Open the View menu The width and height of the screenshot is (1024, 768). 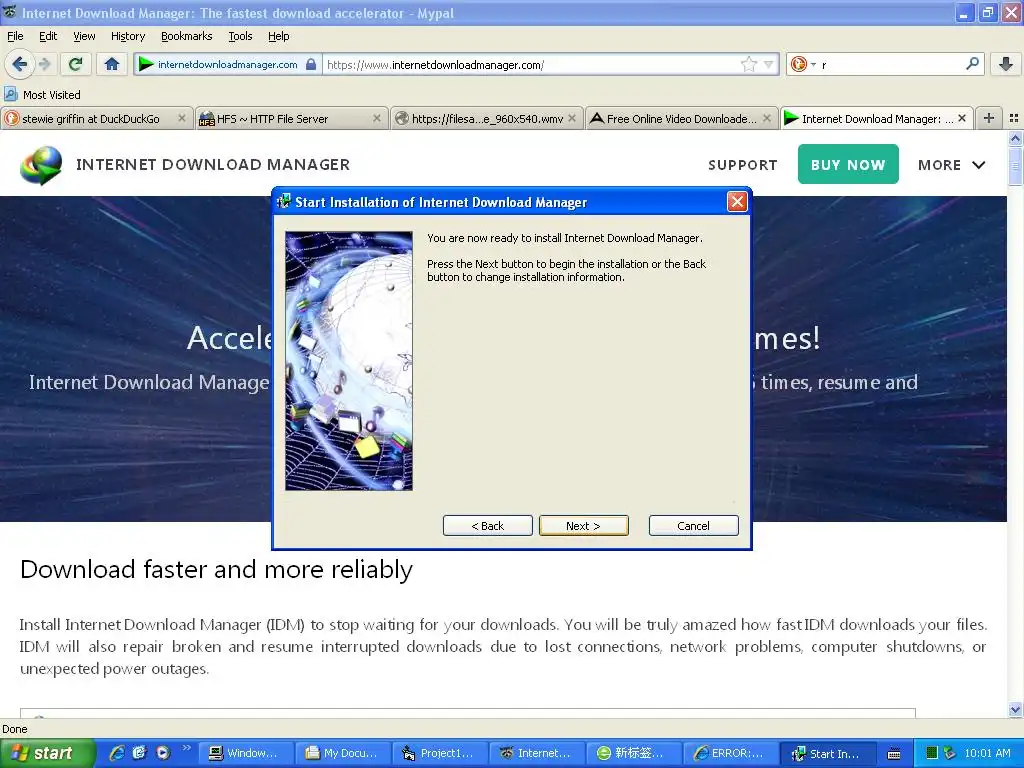click(x=84, y=36)
